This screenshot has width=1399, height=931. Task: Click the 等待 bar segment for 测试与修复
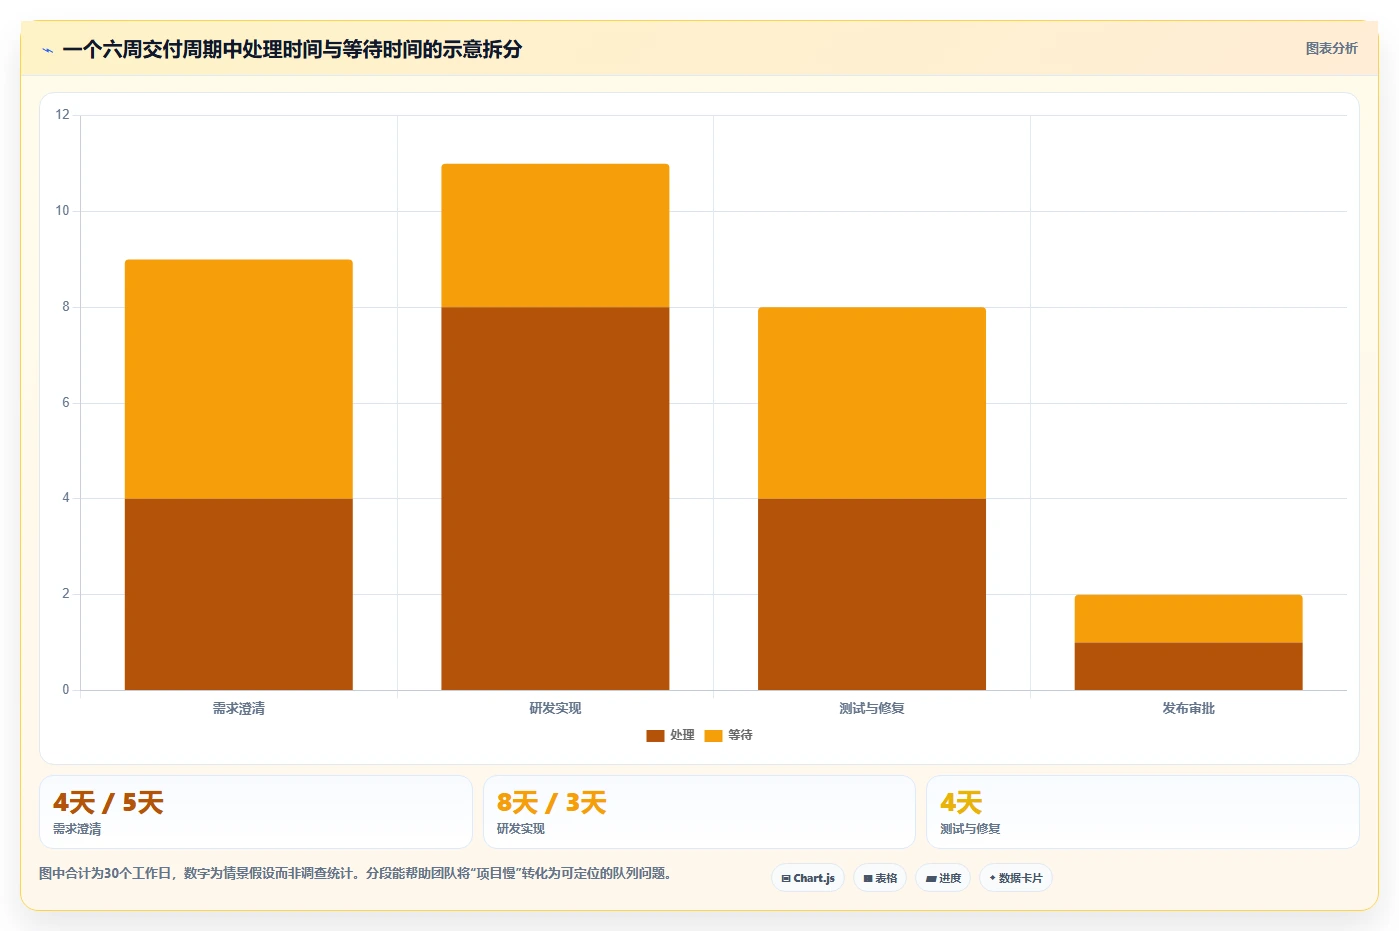872,403
